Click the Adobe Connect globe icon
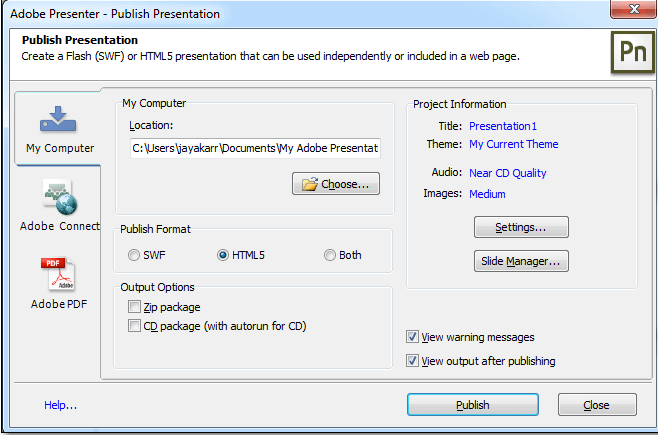The image size is (658, 435). point(59,196)
